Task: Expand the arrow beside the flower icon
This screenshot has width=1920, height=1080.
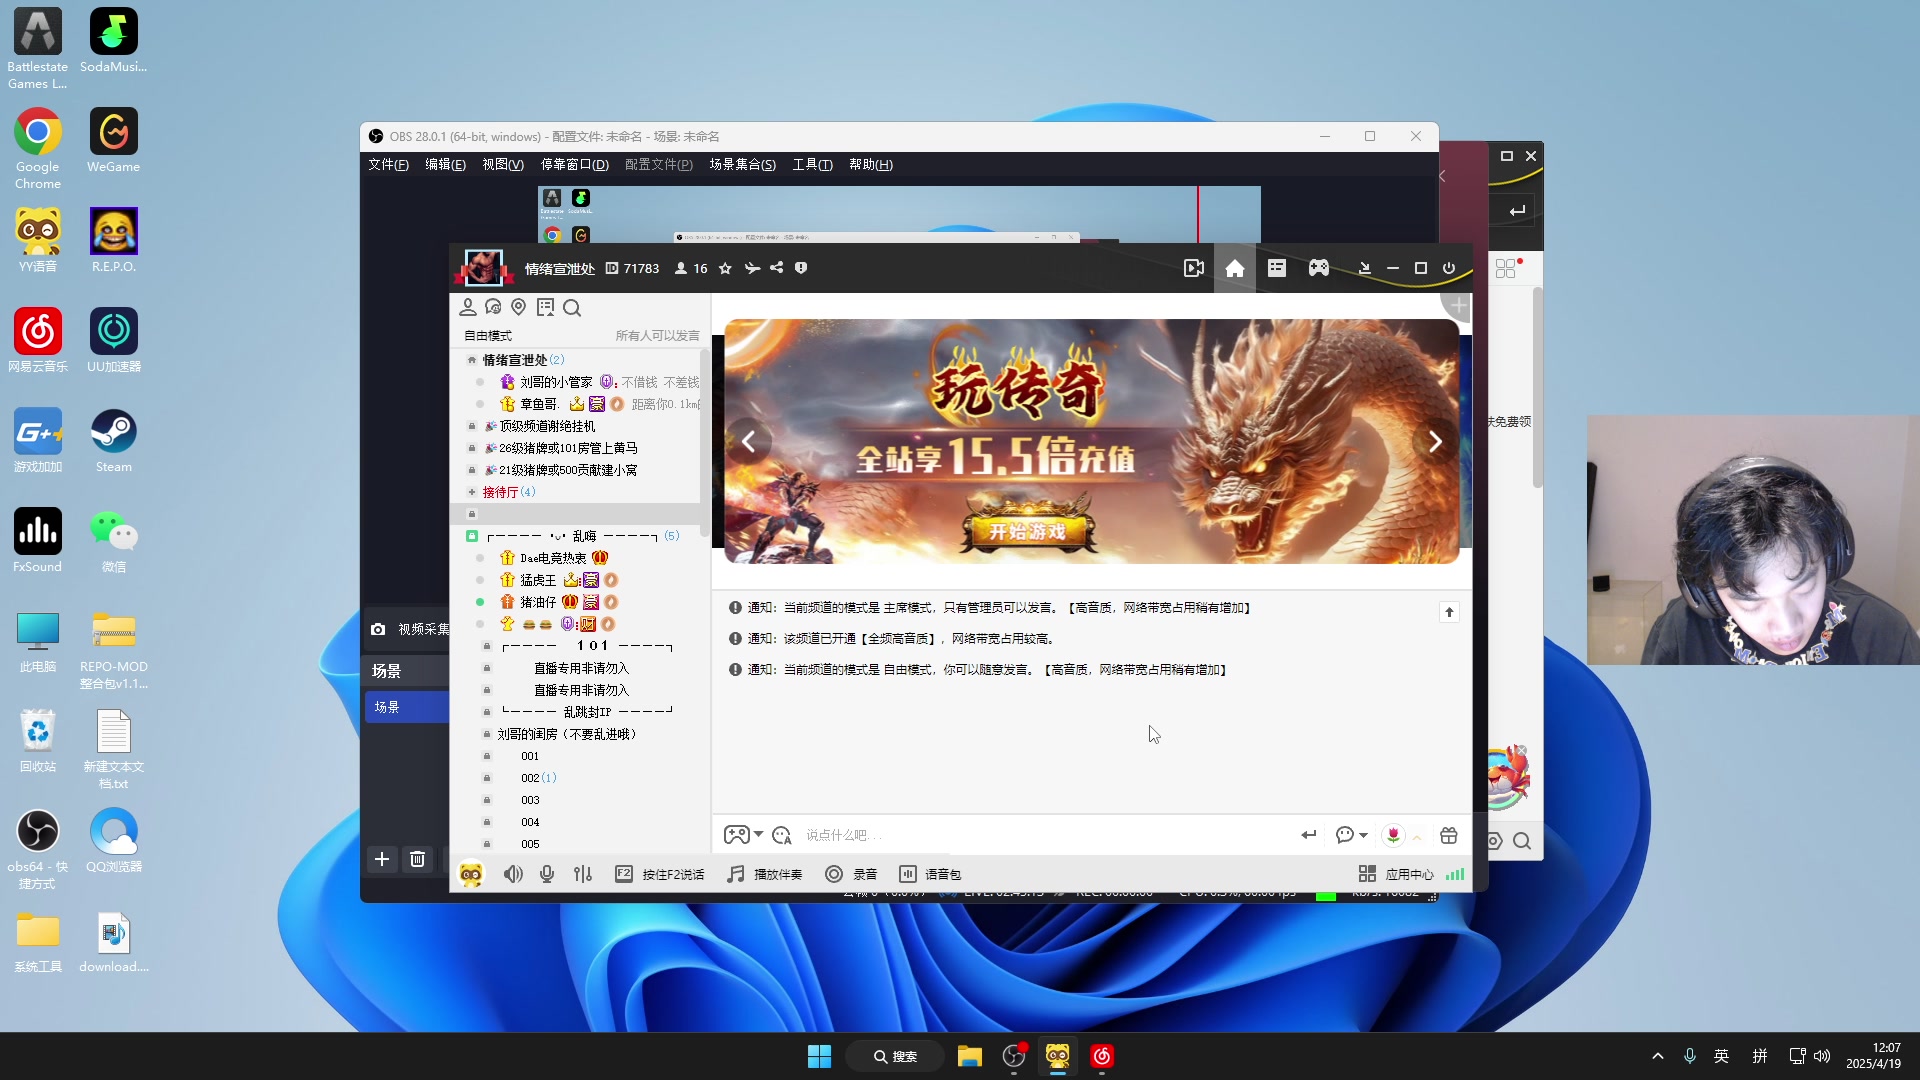Action: pos(1417,837)
